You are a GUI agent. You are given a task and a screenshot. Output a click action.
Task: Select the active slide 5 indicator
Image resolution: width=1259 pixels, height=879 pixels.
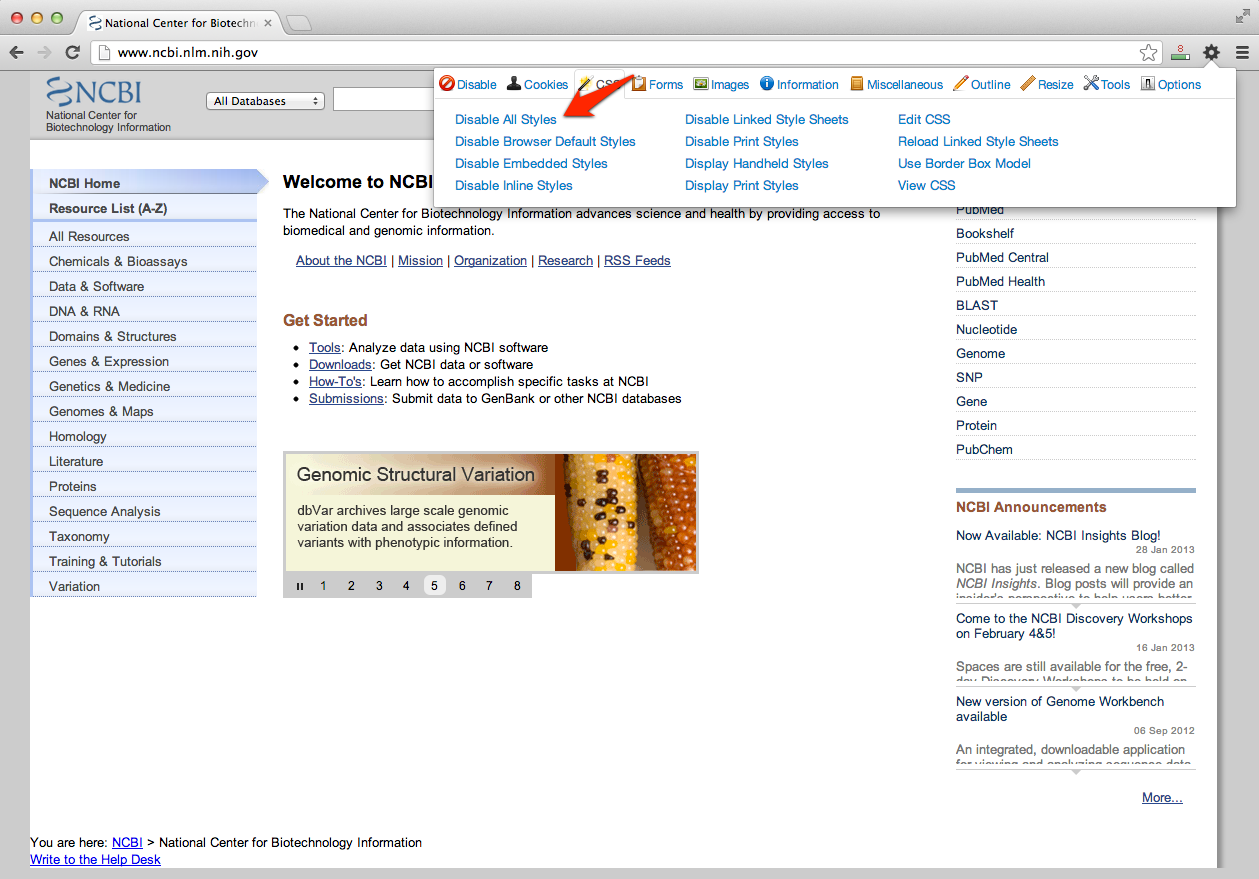pos(434,586)
